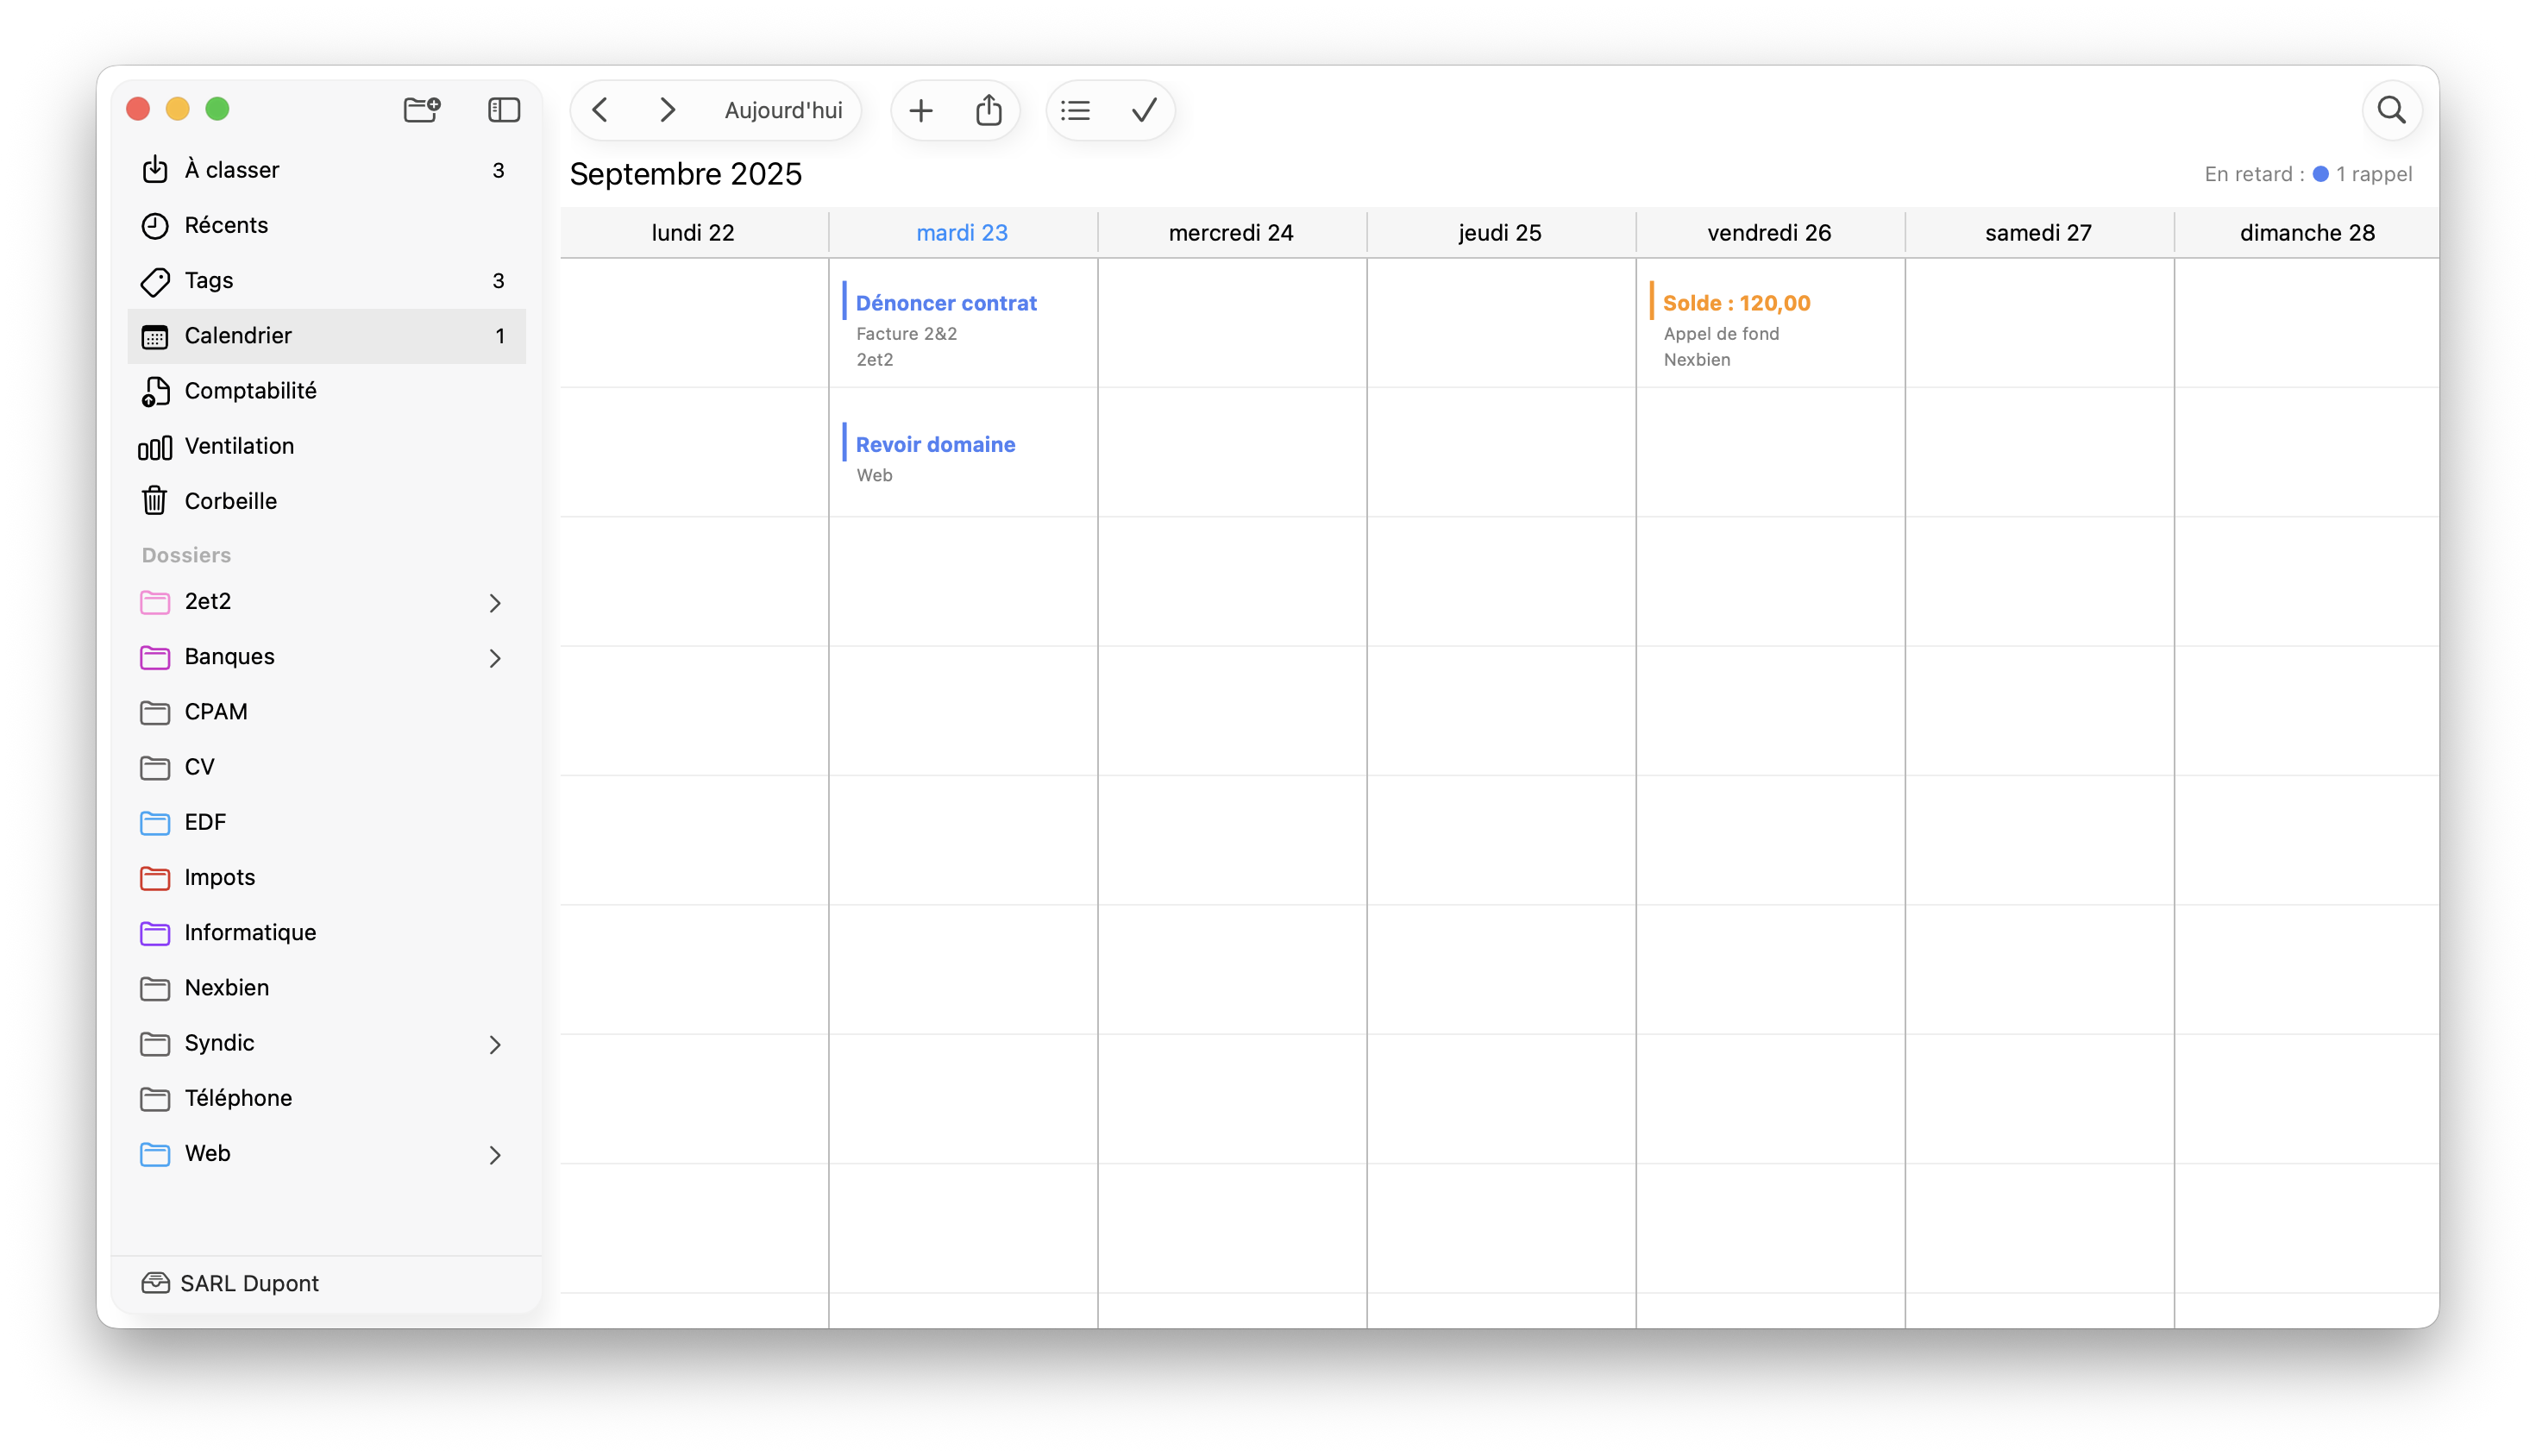
Task: Open search with the magnifying glass icon
Action: (x=2391, y=110)
